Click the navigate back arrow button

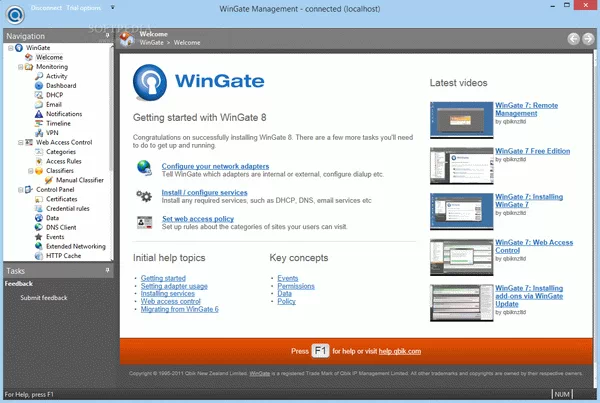click(573, 39)
